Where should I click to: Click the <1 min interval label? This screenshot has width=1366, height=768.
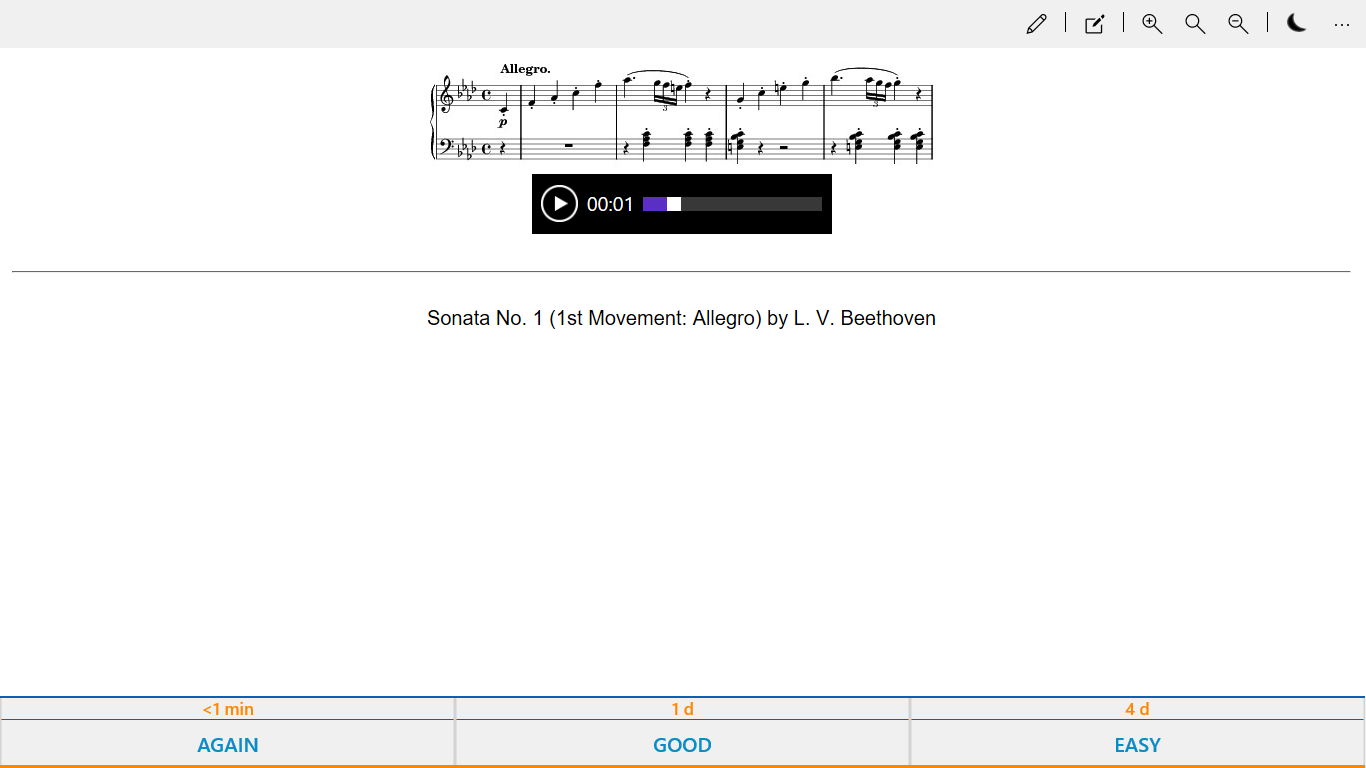228,709
